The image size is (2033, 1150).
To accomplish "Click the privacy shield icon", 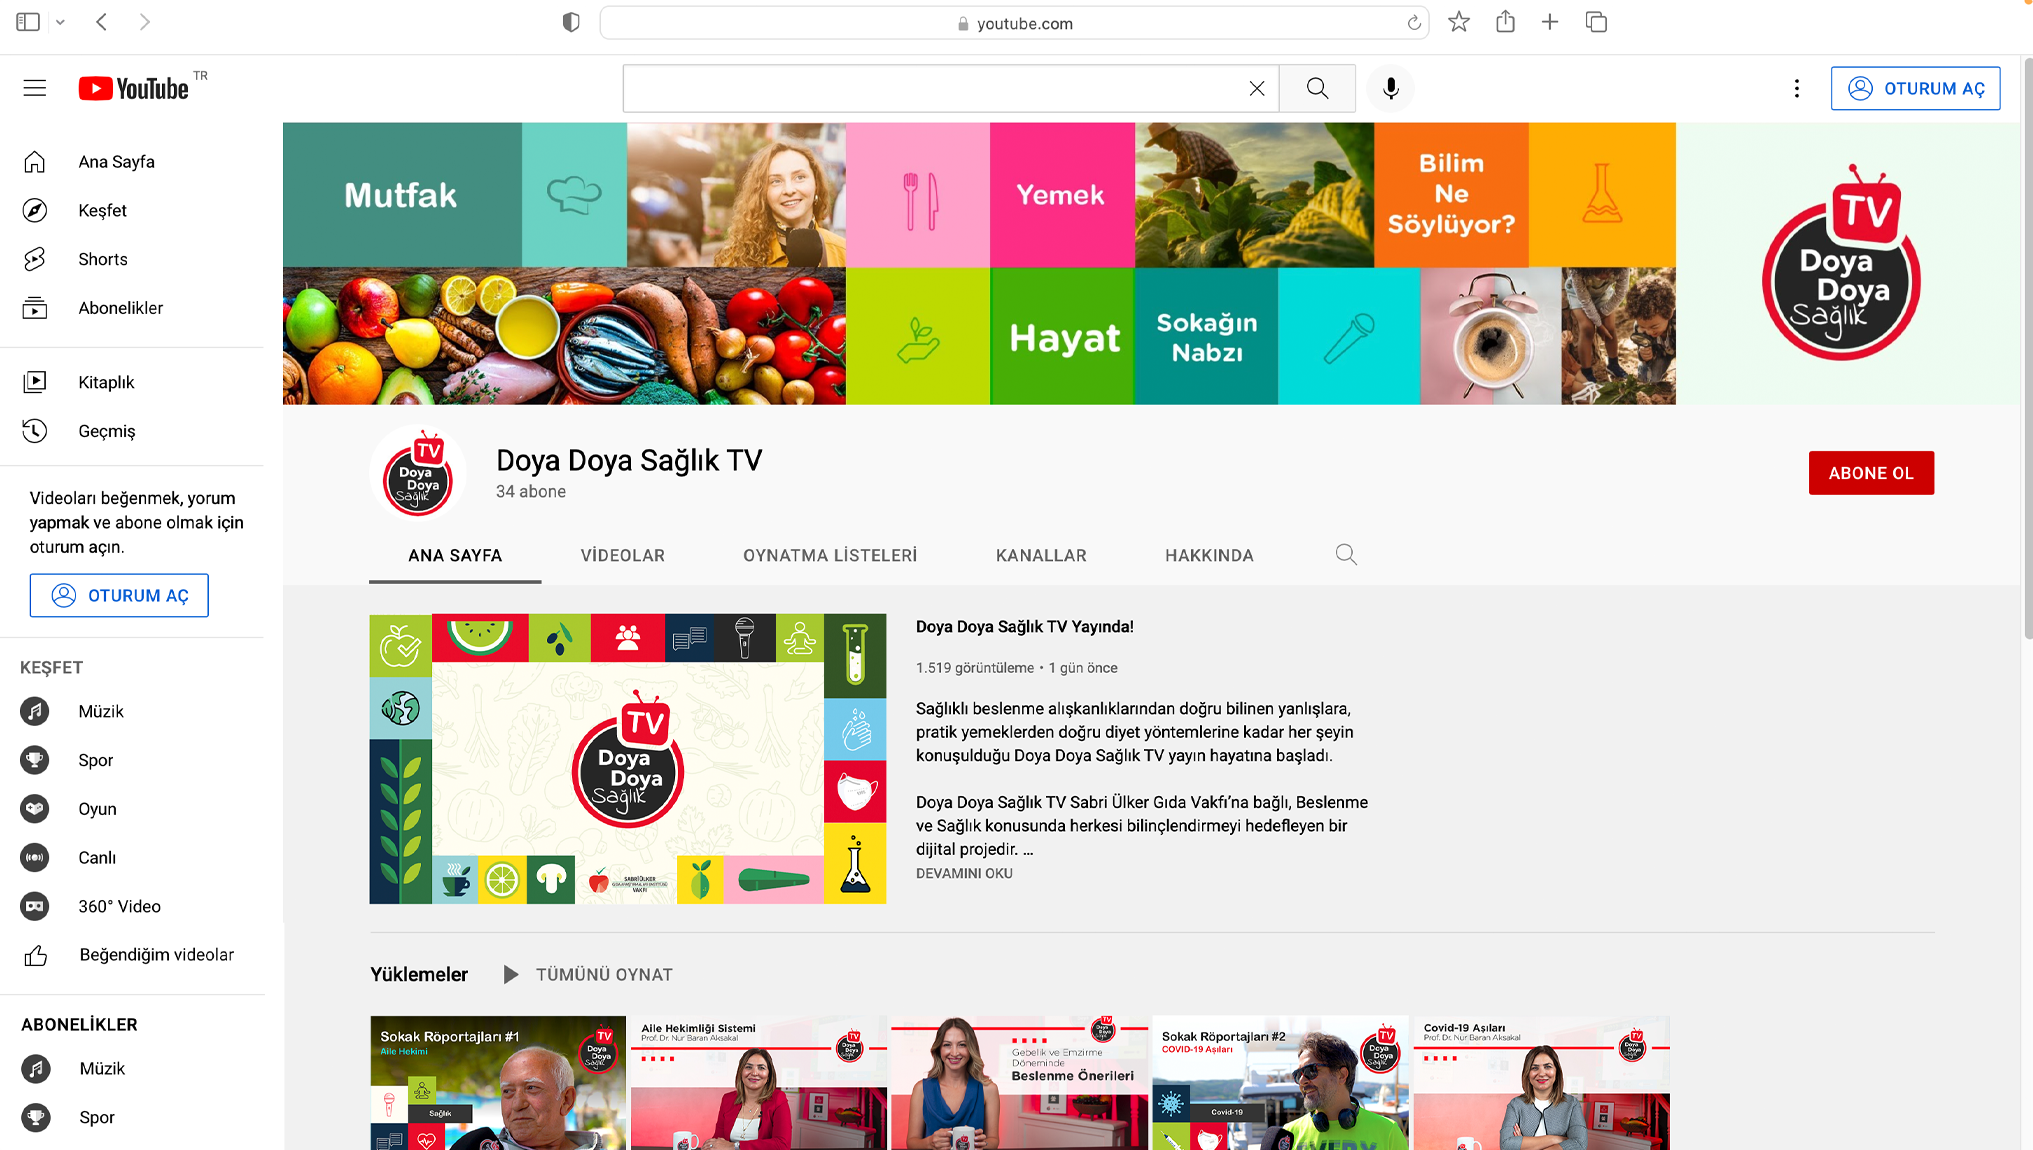I will tap(571, 22).
